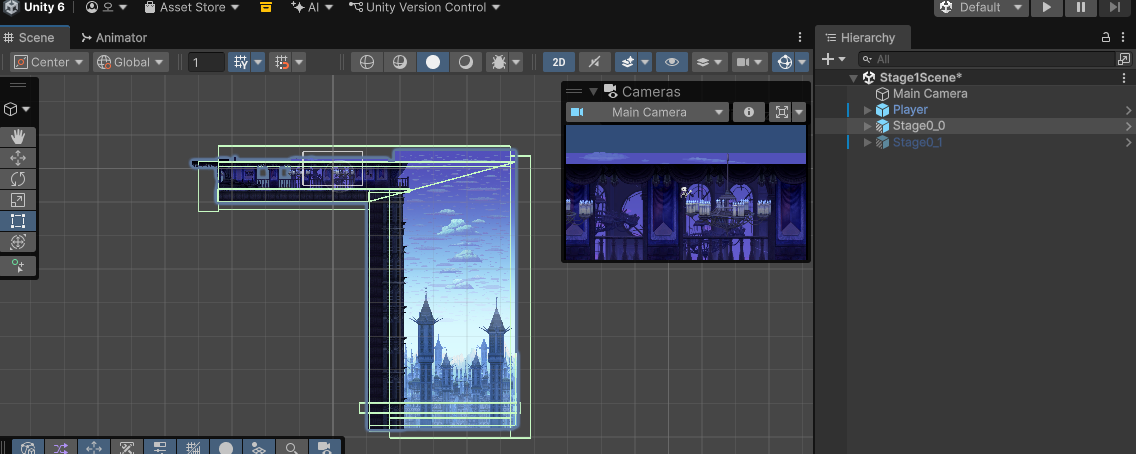Select the Scale tool
This screenshot has width=1136, height=454.
click(x=18, y=200)
